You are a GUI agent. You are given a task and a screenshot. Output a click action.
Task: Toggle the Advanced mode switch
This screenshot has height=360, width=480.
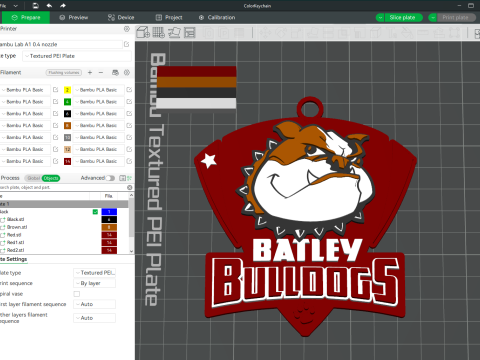110,178
